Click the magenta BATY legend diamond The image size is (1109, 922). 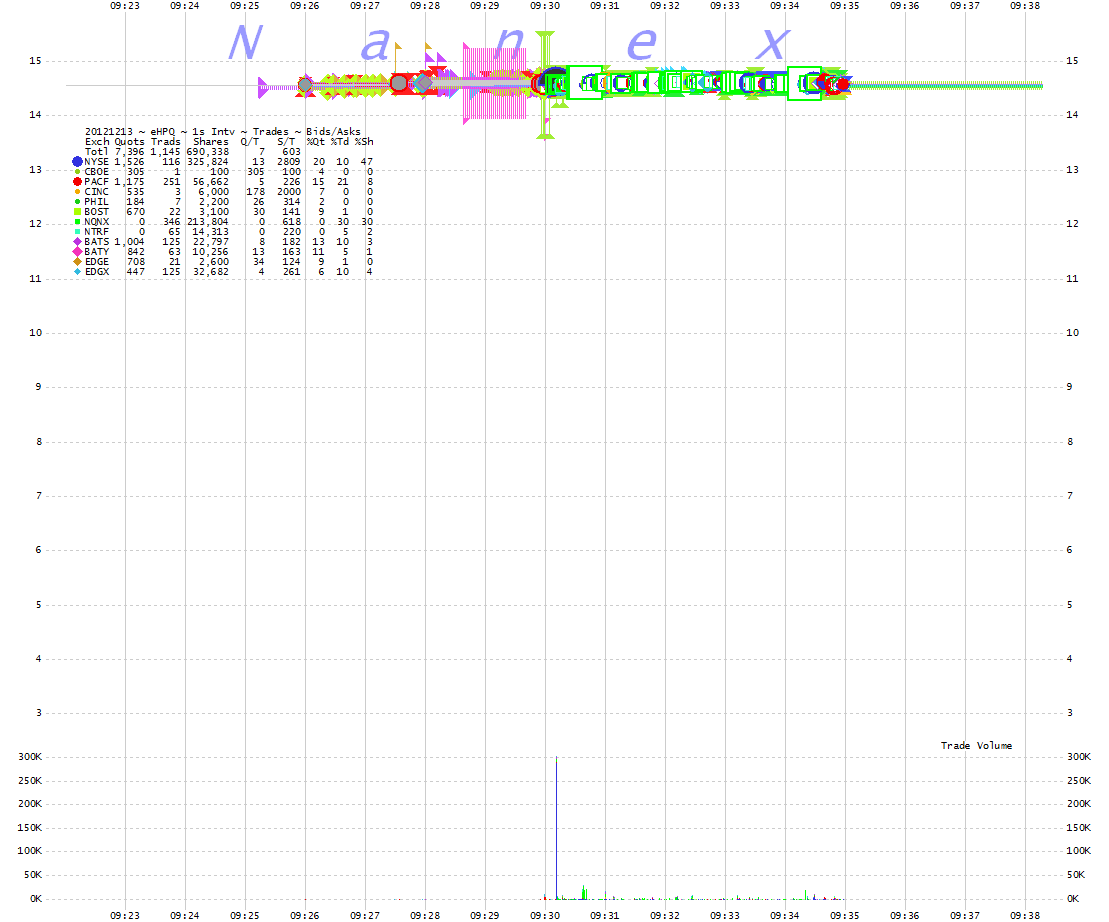(78, 252)
